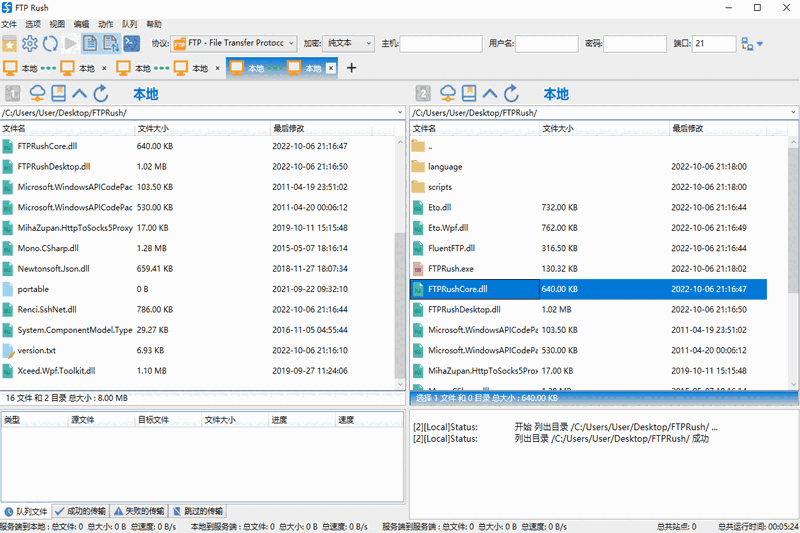Image resolution: width=800 pixels, height=533 pixels.
Task: Open the language folder in right pane
Action: coord(444,166)
